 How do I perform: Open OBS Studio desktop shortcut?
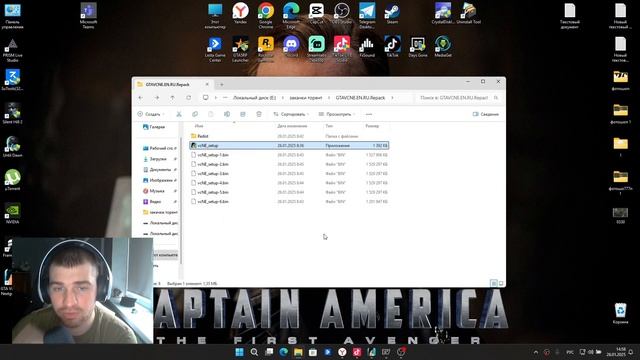pyautogui.click(x=342, y=13)
